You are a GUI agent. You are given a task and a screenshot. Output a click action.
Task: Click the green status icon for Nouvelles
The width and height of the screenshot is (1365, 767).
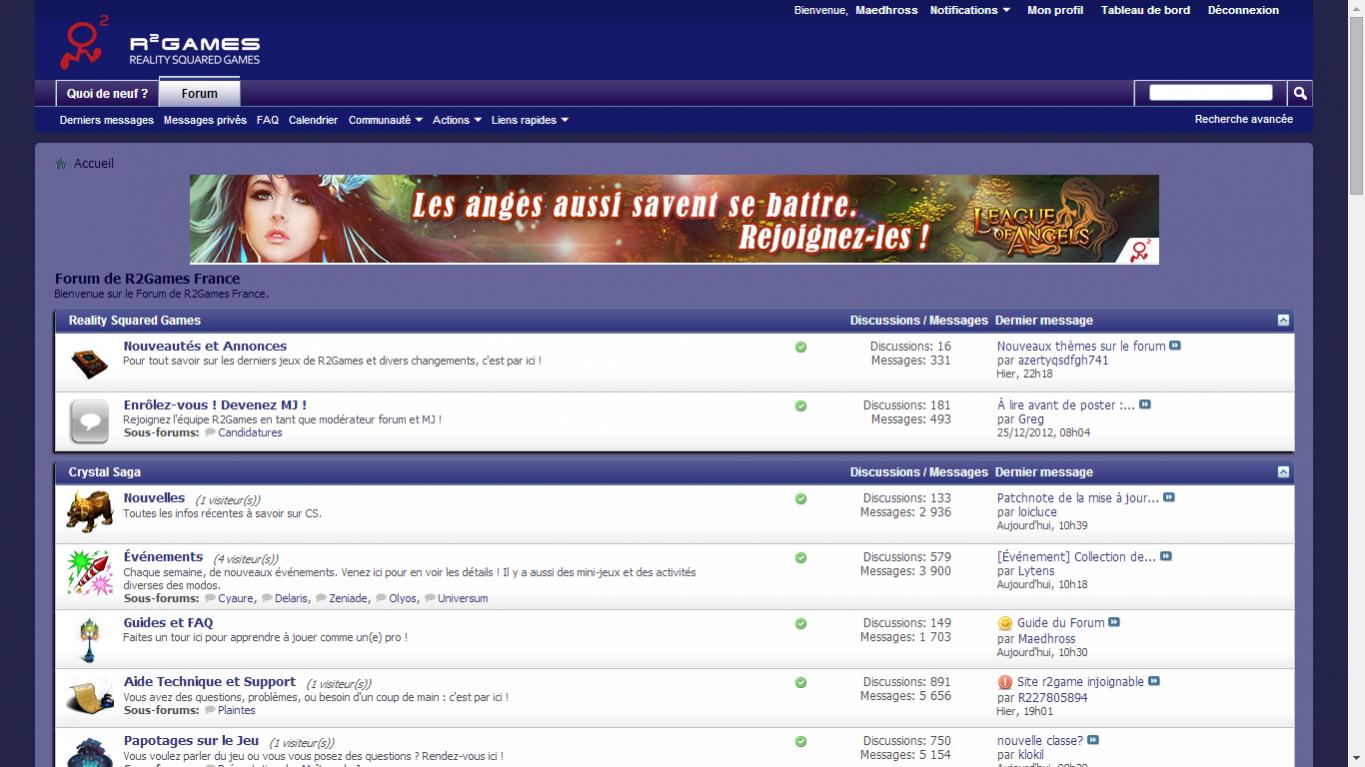pos(800,499)
